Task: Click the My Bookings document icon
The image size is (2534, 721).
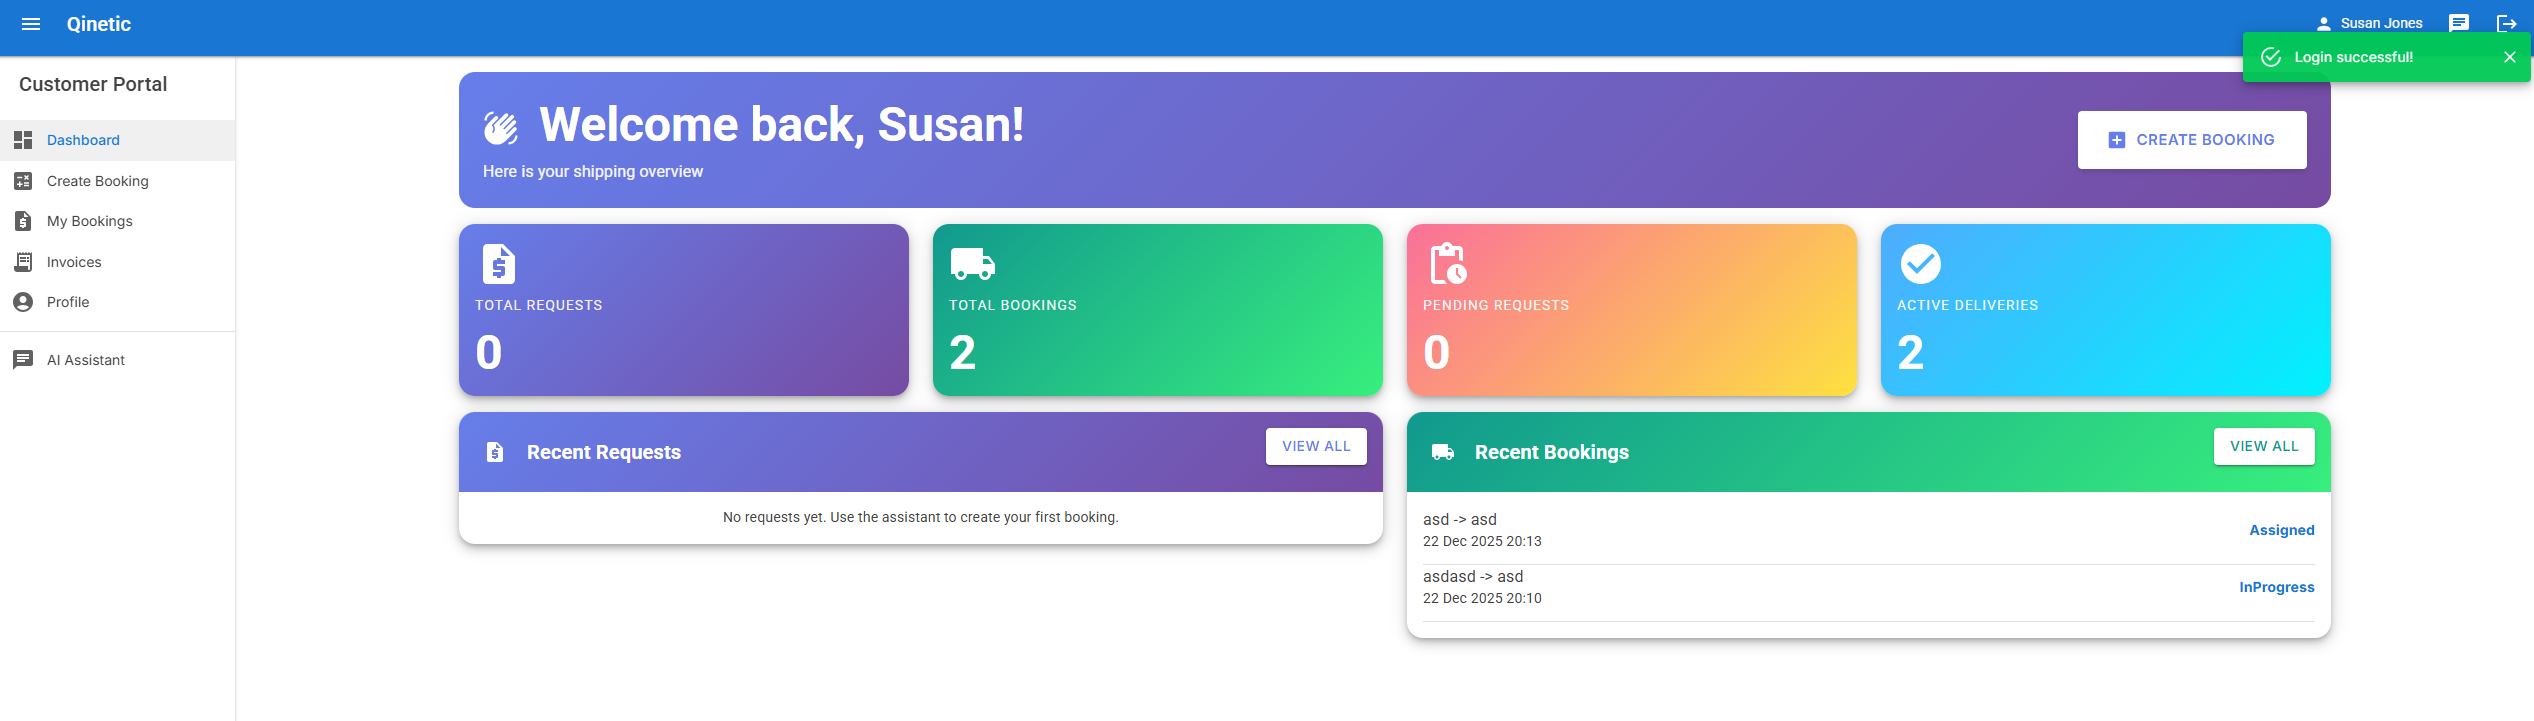Action: [23, 221]
